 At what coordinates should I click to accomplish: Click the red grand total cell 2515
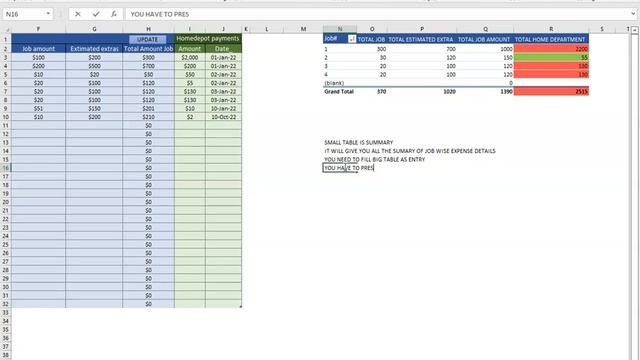pyautogui.click(x=551, y=91)
